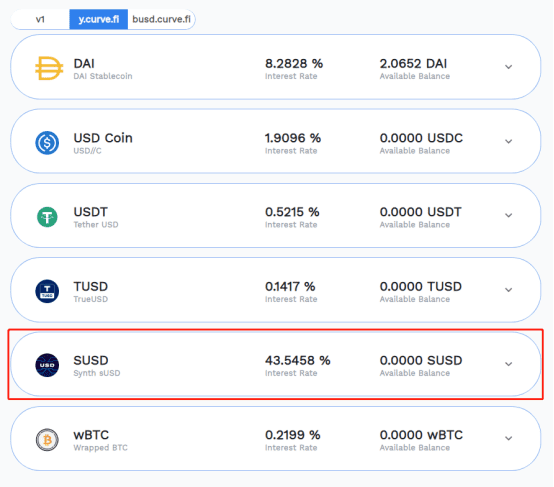Click the 43.5458 % SUSD interest rate
The image size is (554, 487).
click(x=297, y=360)
